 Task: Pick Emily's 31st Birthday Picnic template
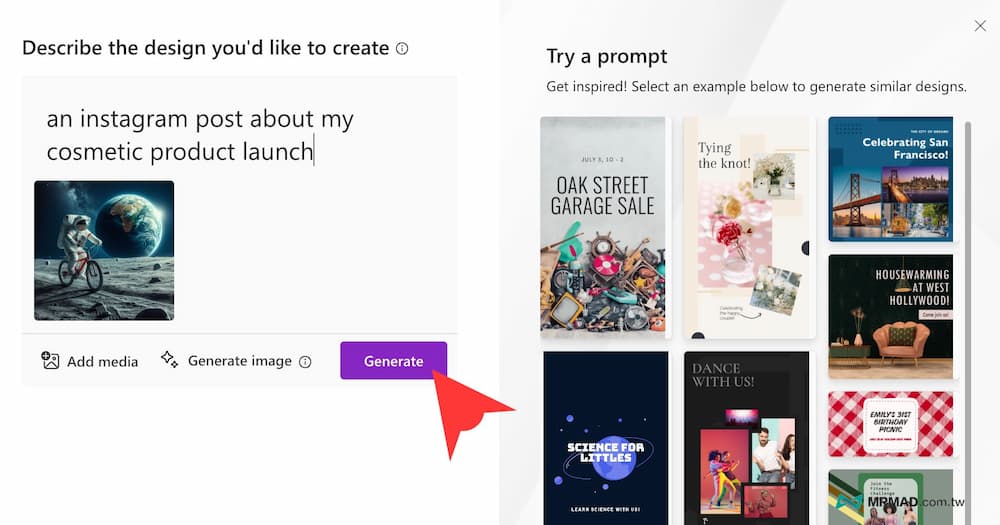pyautogui.click(x=890, y=423)
